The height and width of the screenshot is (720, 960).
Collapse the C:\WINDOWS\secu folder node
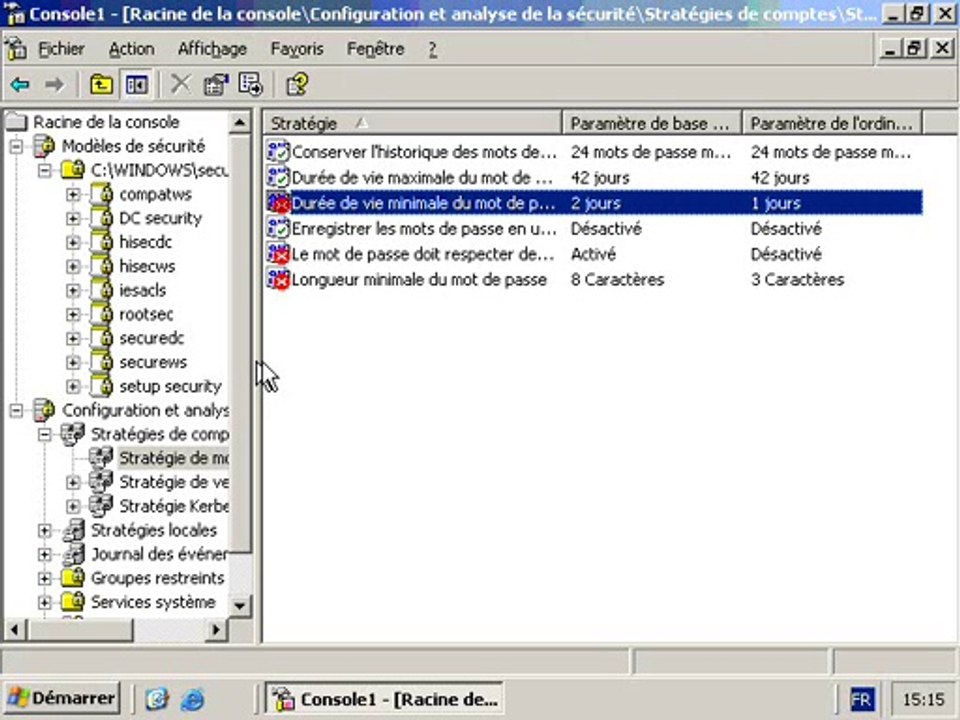tap(45, 170)
